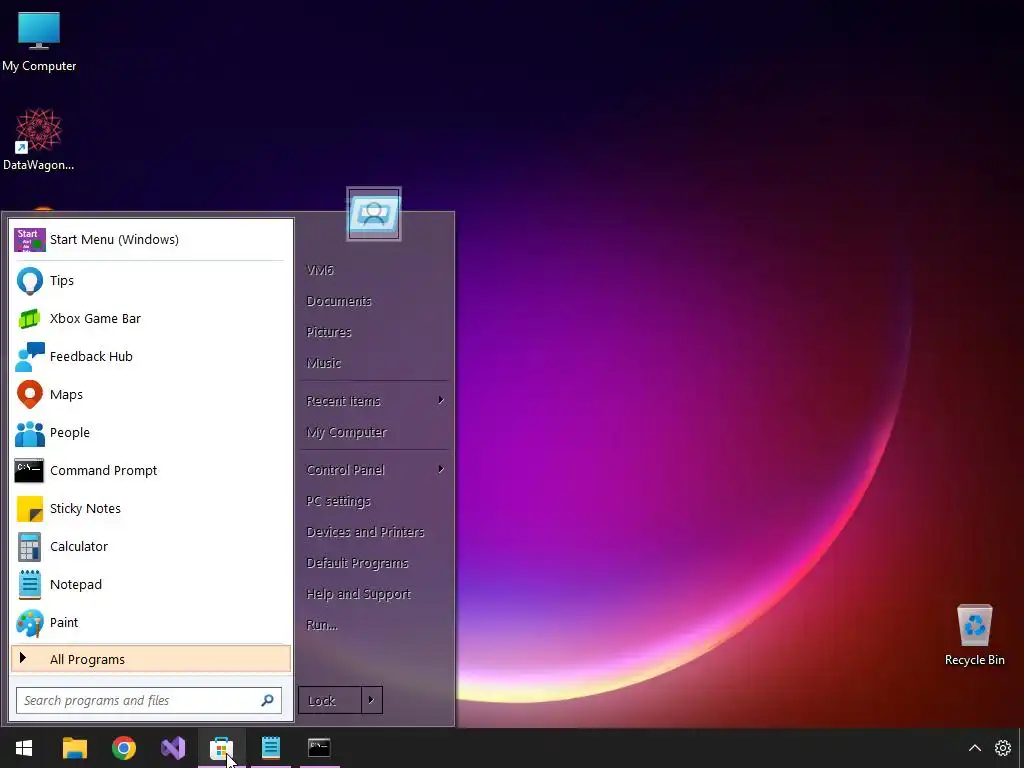Click the search magnifier icon
1024x768 pixels.
point(267,700)
